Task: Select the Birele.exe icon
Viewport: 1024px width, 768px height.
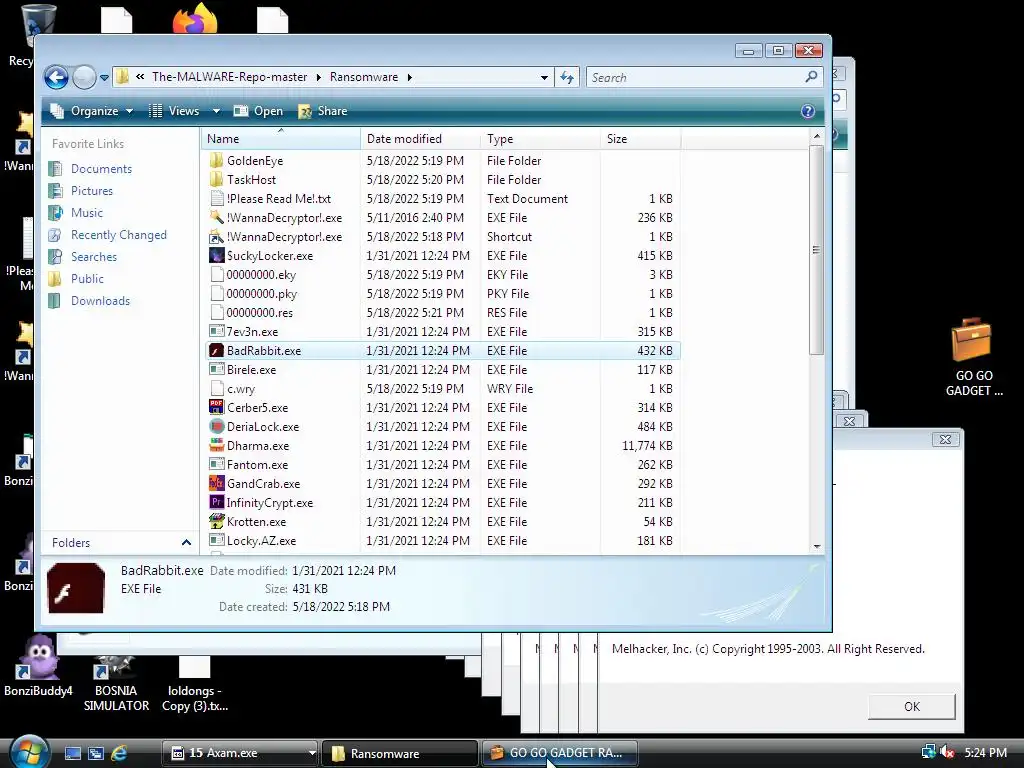Action: click(x=216, y=370)
